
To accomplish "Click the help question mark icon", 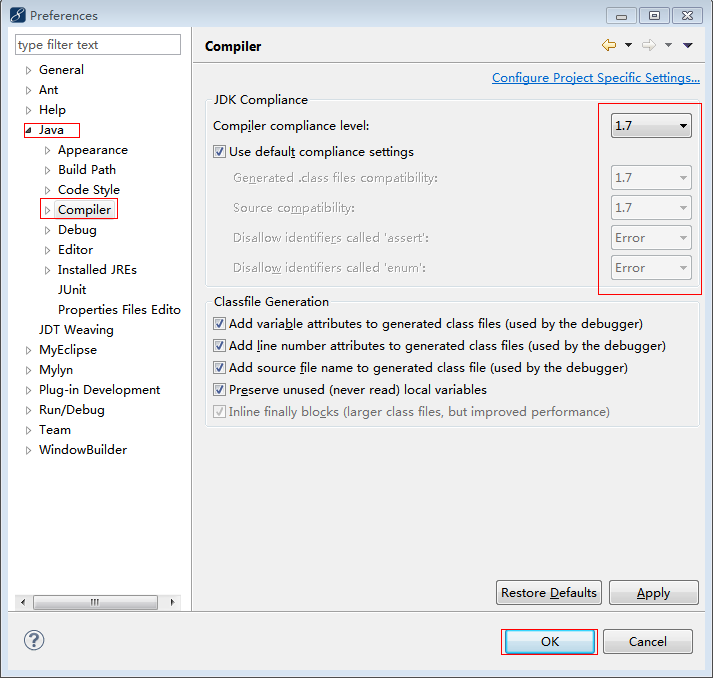I will [34, 640].
